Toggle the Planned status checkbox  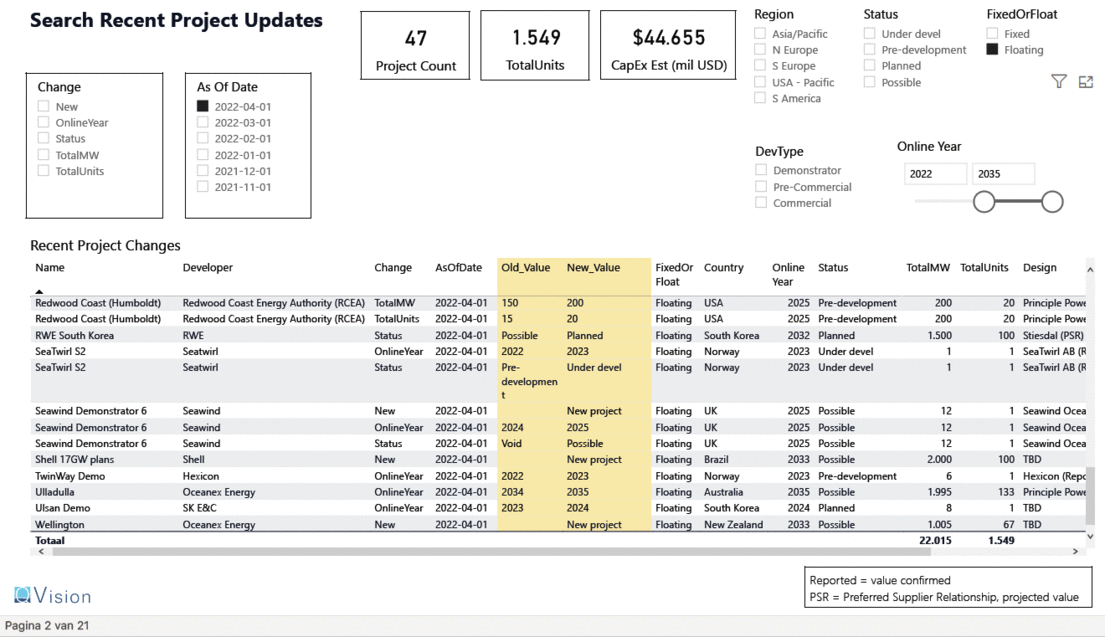[870, 66]
